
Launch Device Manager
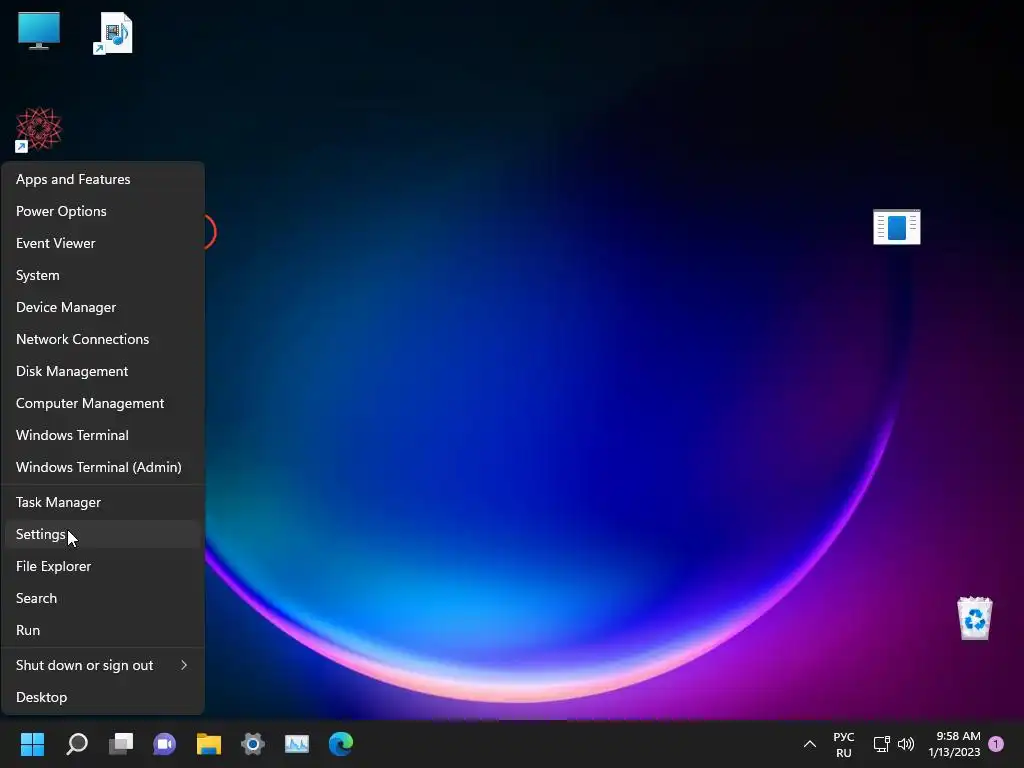103,307
